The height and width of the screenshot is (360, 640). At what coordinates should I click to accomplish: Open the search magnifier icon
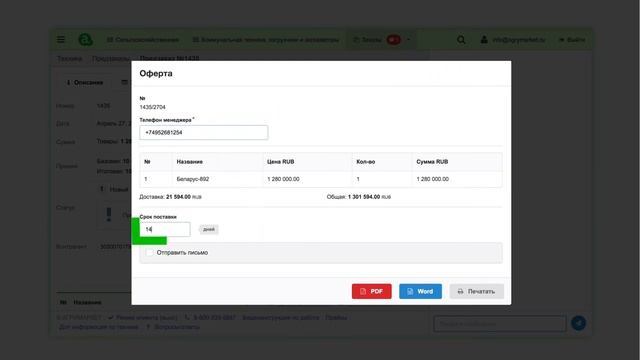click(x=461, y=40)
